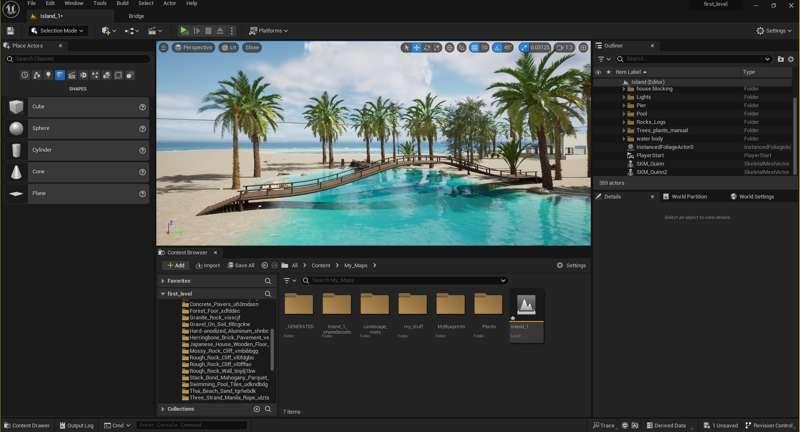800x432 pixels.
Task: Select the Select Objects cursor tool in the viewport
Action: pos(406,47)
